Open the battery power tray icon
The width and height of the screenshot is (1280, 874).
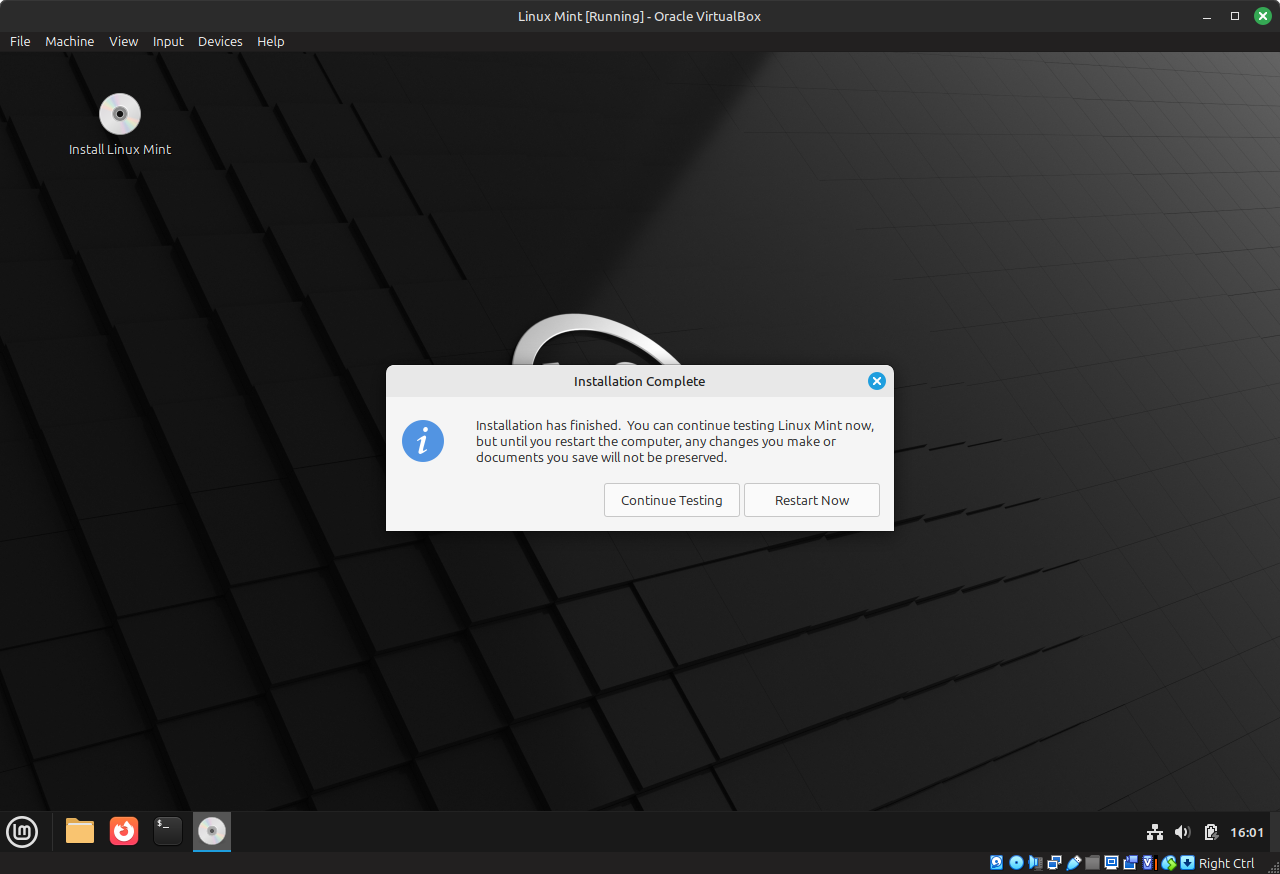click(x=1211, y=832)
